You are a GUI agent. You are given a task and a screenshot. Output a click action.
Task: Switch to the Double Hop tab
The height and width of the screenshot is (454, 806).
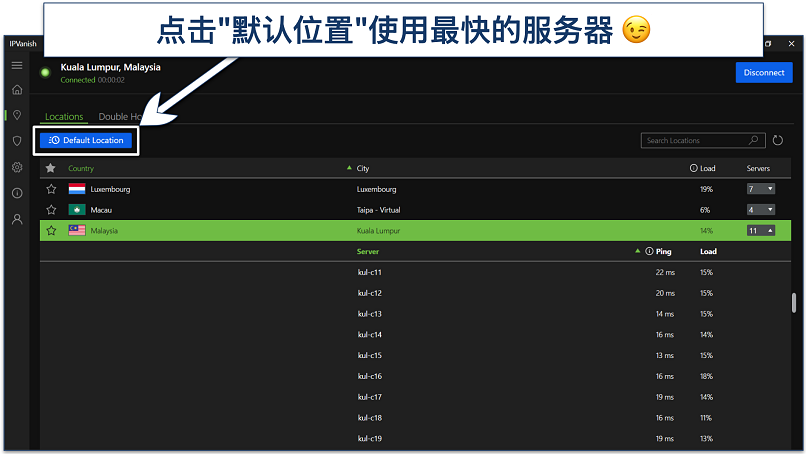(119, 117)
